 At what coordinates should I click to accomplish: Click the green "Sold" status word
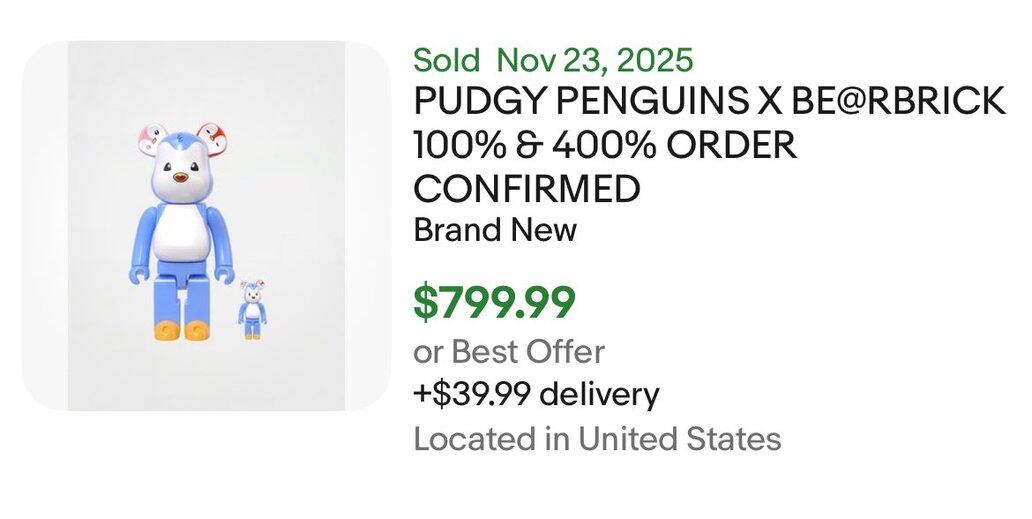point(447,59)
